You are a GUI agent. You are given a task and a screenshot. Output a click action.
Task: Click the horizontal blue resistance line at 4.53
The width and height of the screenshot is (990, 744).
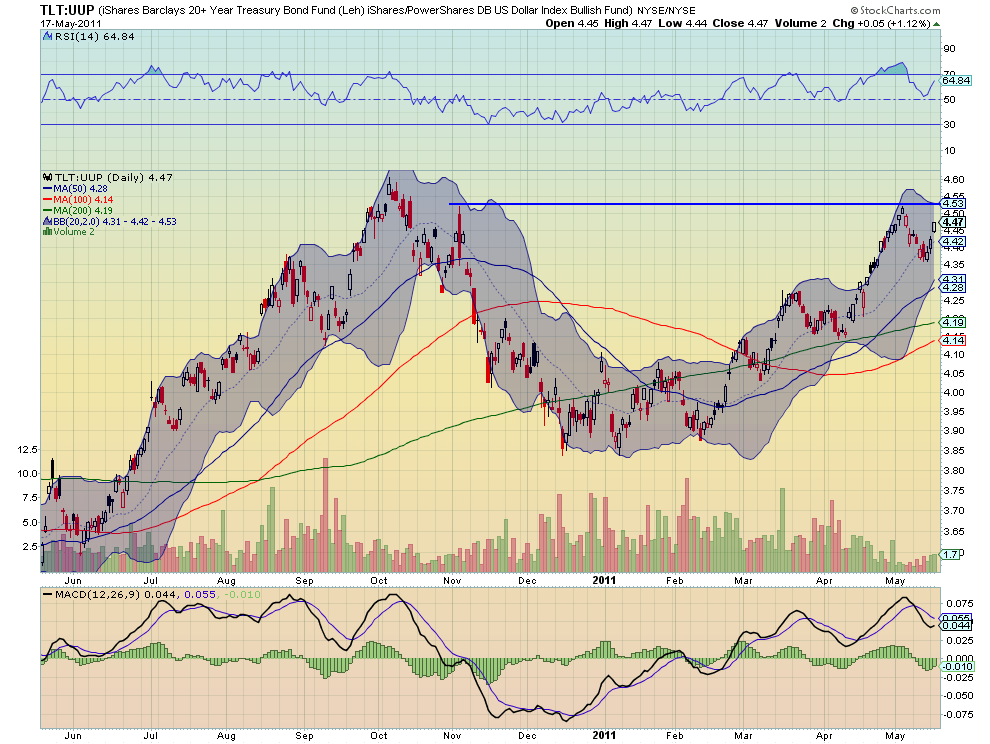[695, 204]
